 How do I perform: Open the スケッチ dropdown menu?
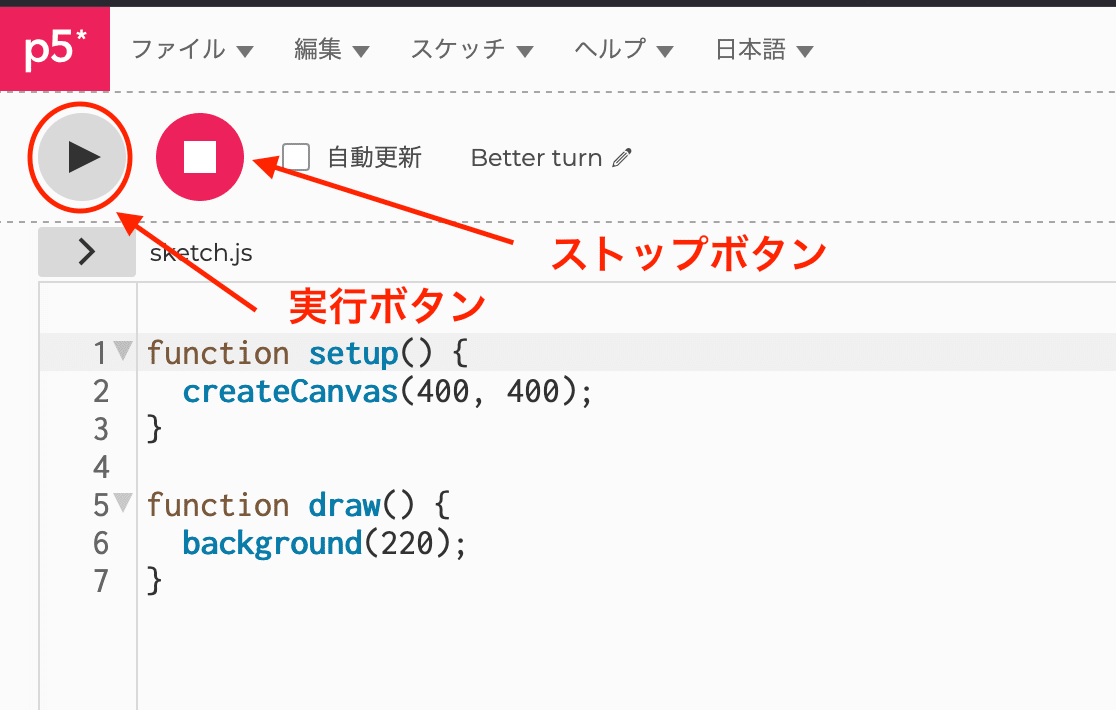coord(459,49)
